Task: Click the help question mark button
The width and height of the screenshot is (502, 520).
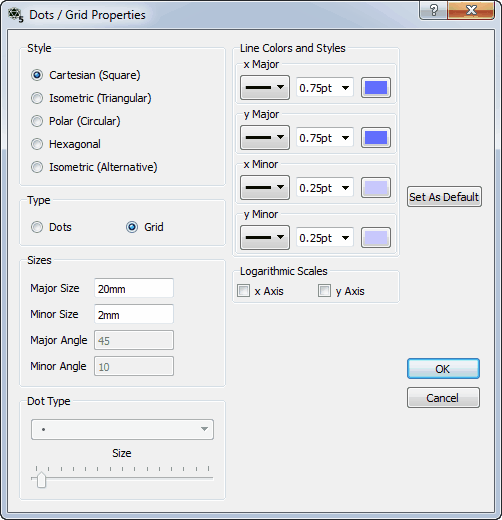Action: [433, 10]
